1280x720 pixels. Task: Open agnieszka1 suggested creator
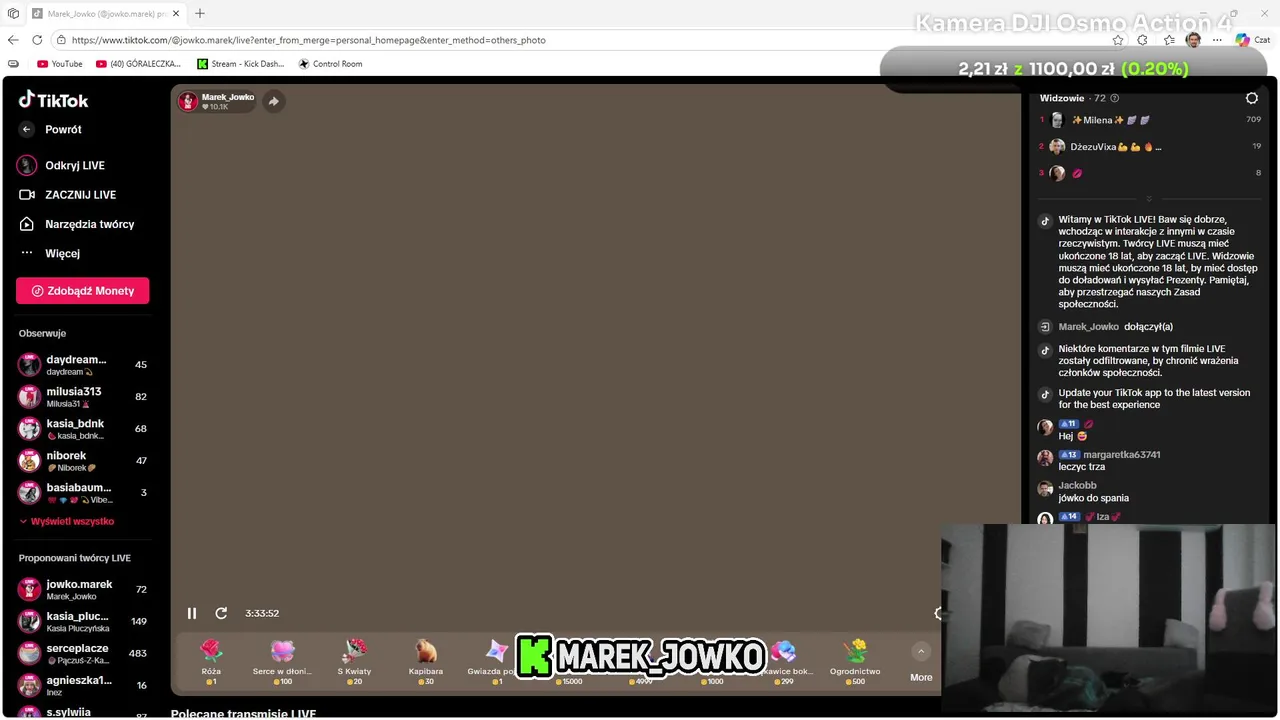82,685
